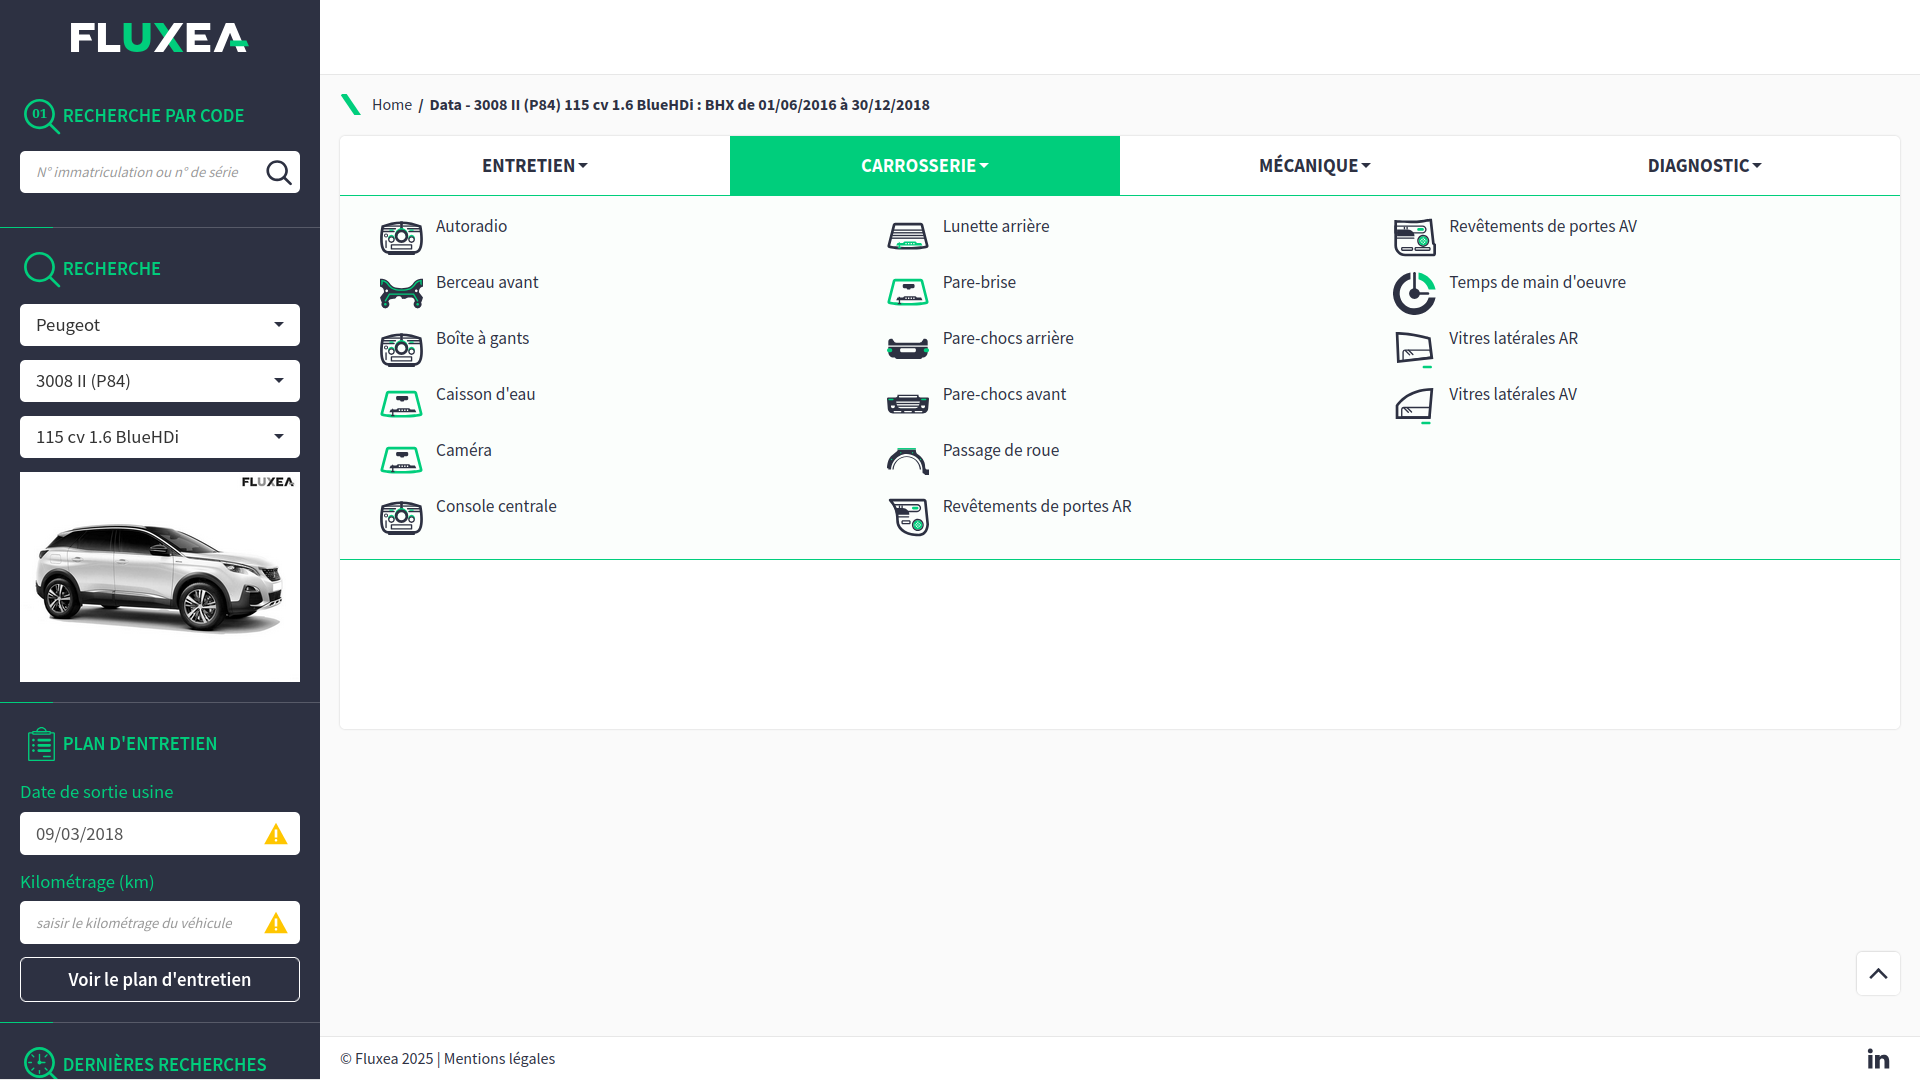
Task: Open the Peugeot brand dropdown
Action: [160, 325]
